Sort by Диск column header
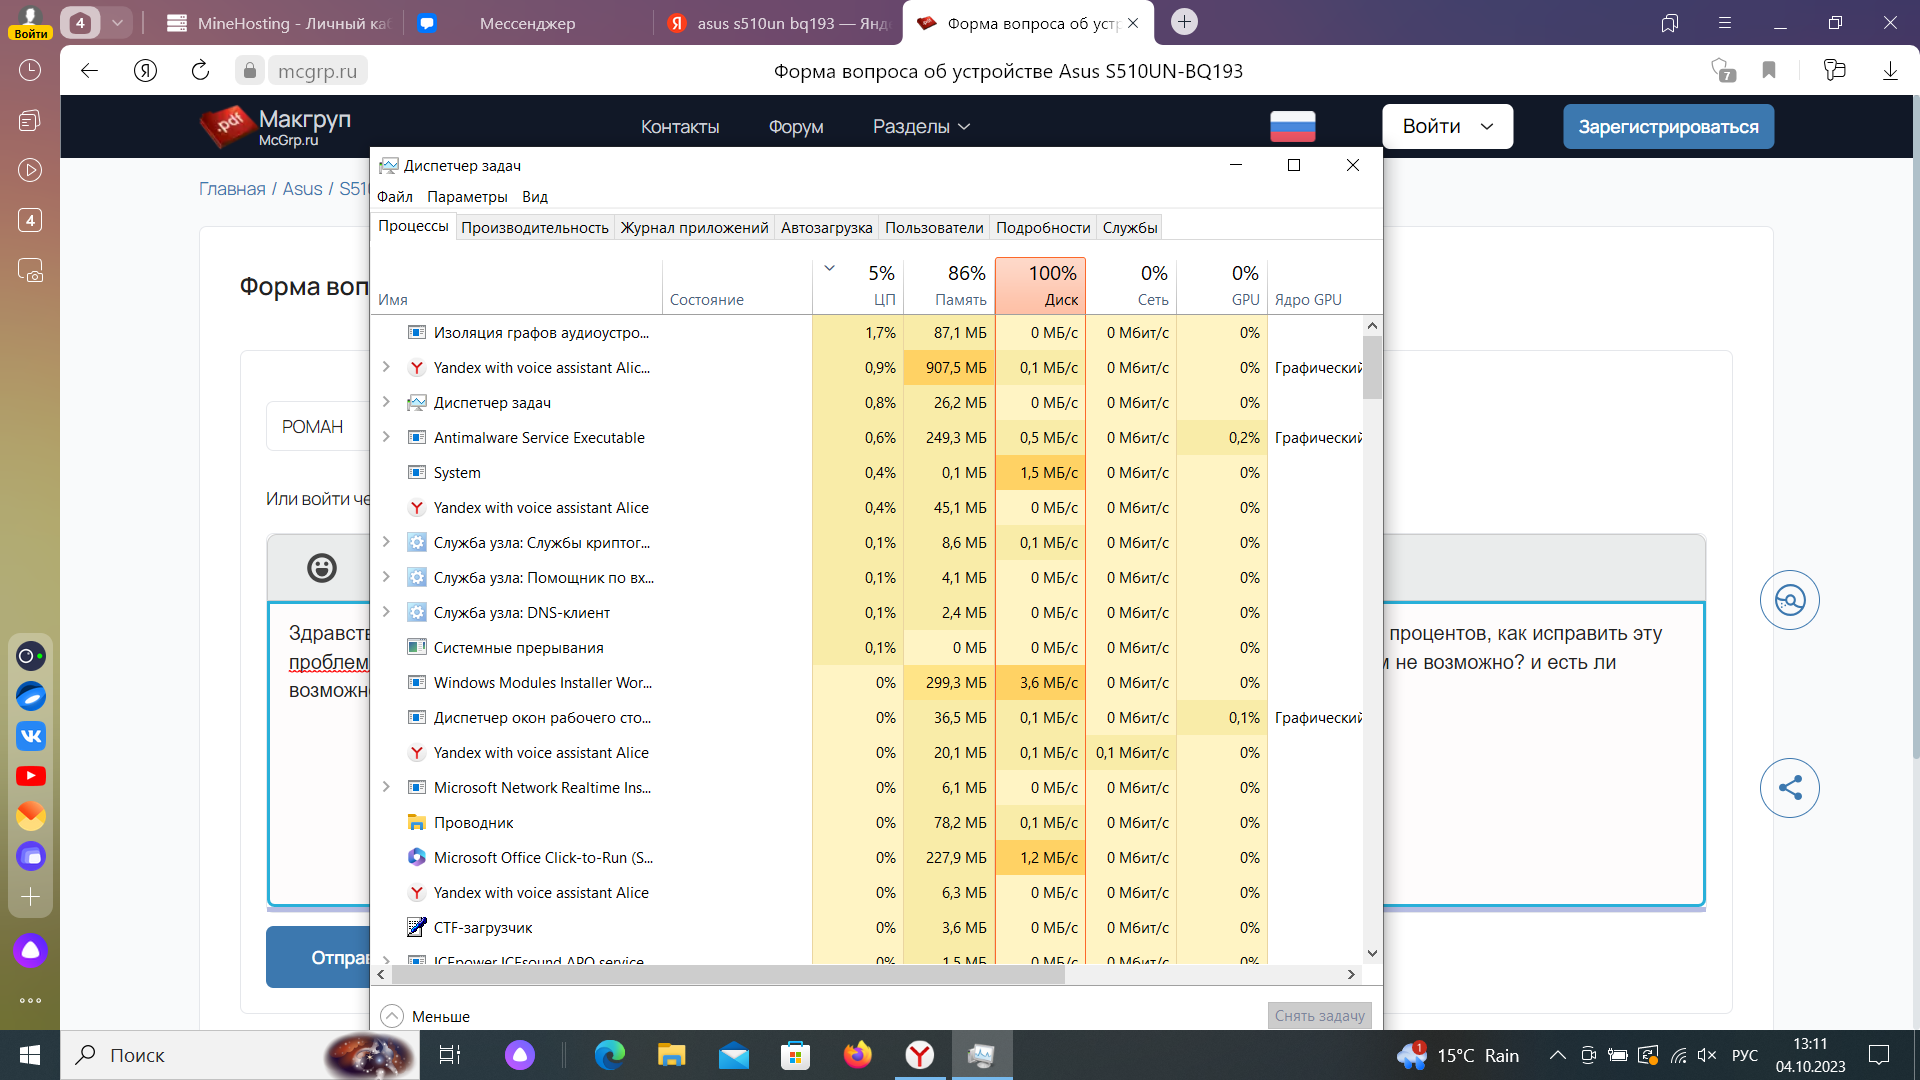This screenshot has width=1920, height=1080. pyautogui.click(x=1040, y=285)
